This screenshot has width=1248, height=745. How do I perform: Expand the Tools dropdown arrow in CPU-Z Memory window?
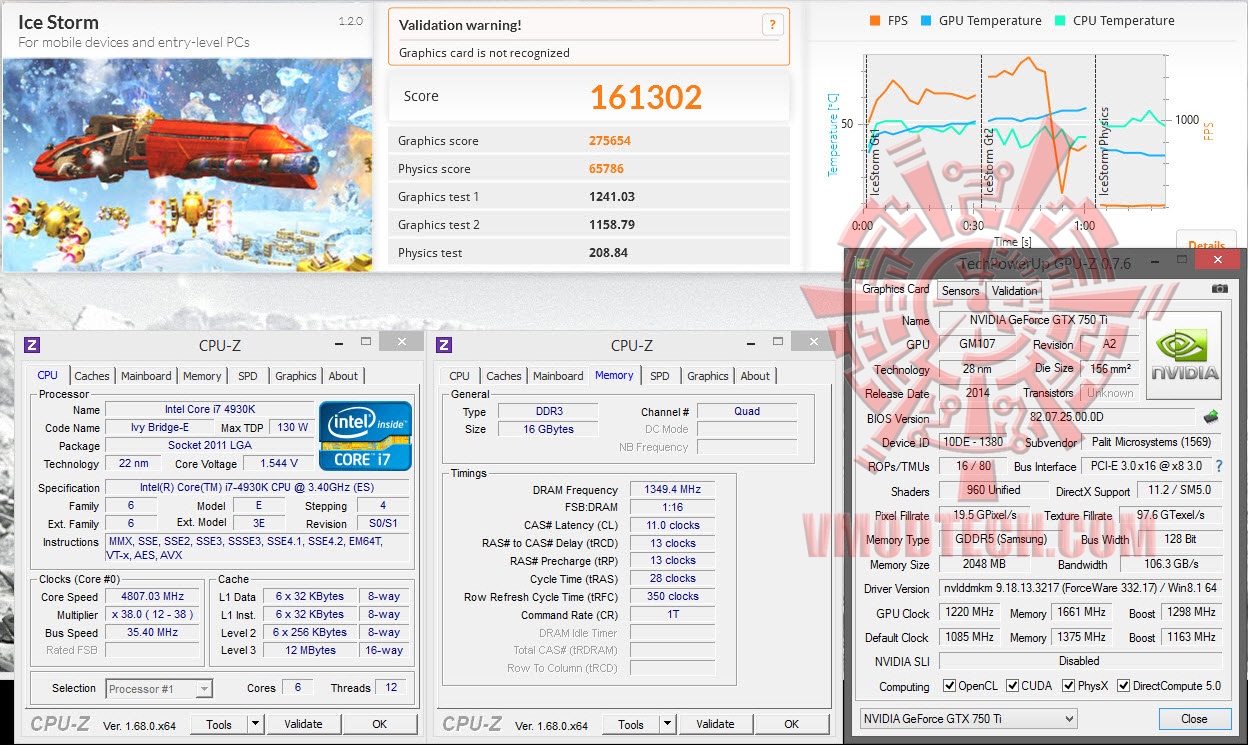click(x=667, y=724)
